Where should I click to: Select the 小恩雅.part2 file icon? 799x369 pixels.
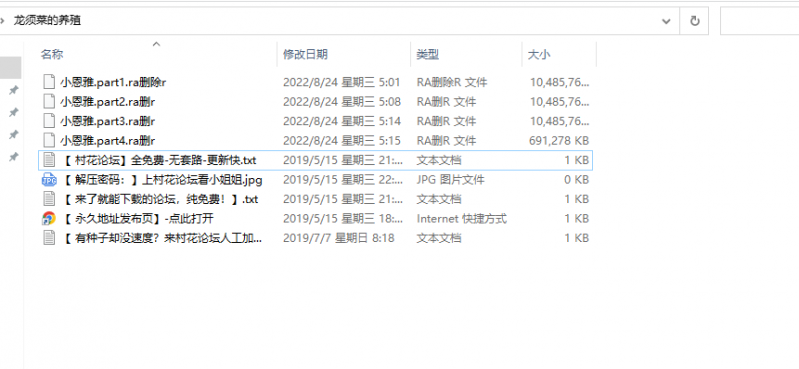tap(49, 101)
